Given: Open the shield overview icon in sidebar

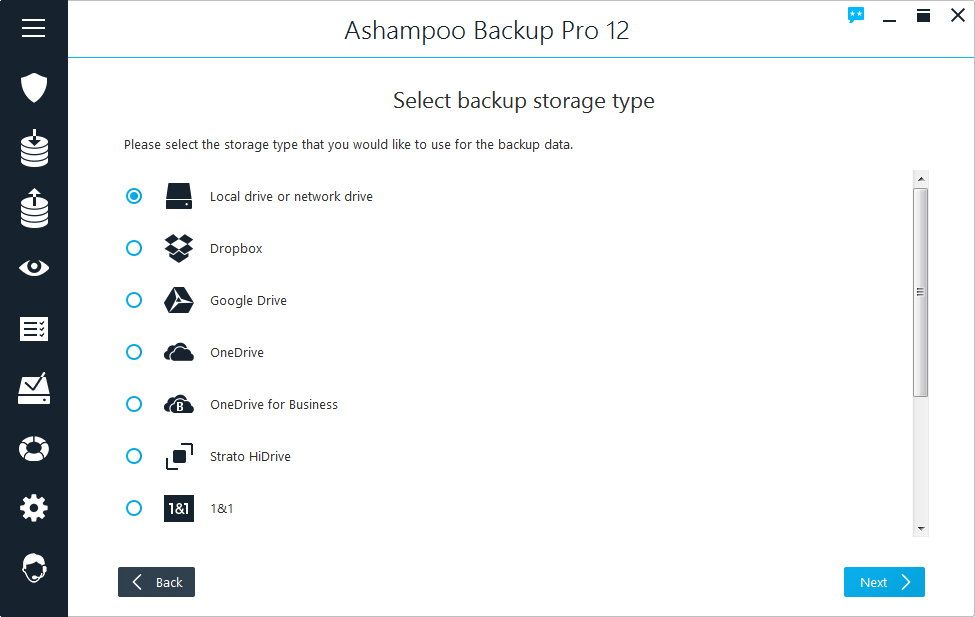Looking at the screenshot, I should 34,87.
